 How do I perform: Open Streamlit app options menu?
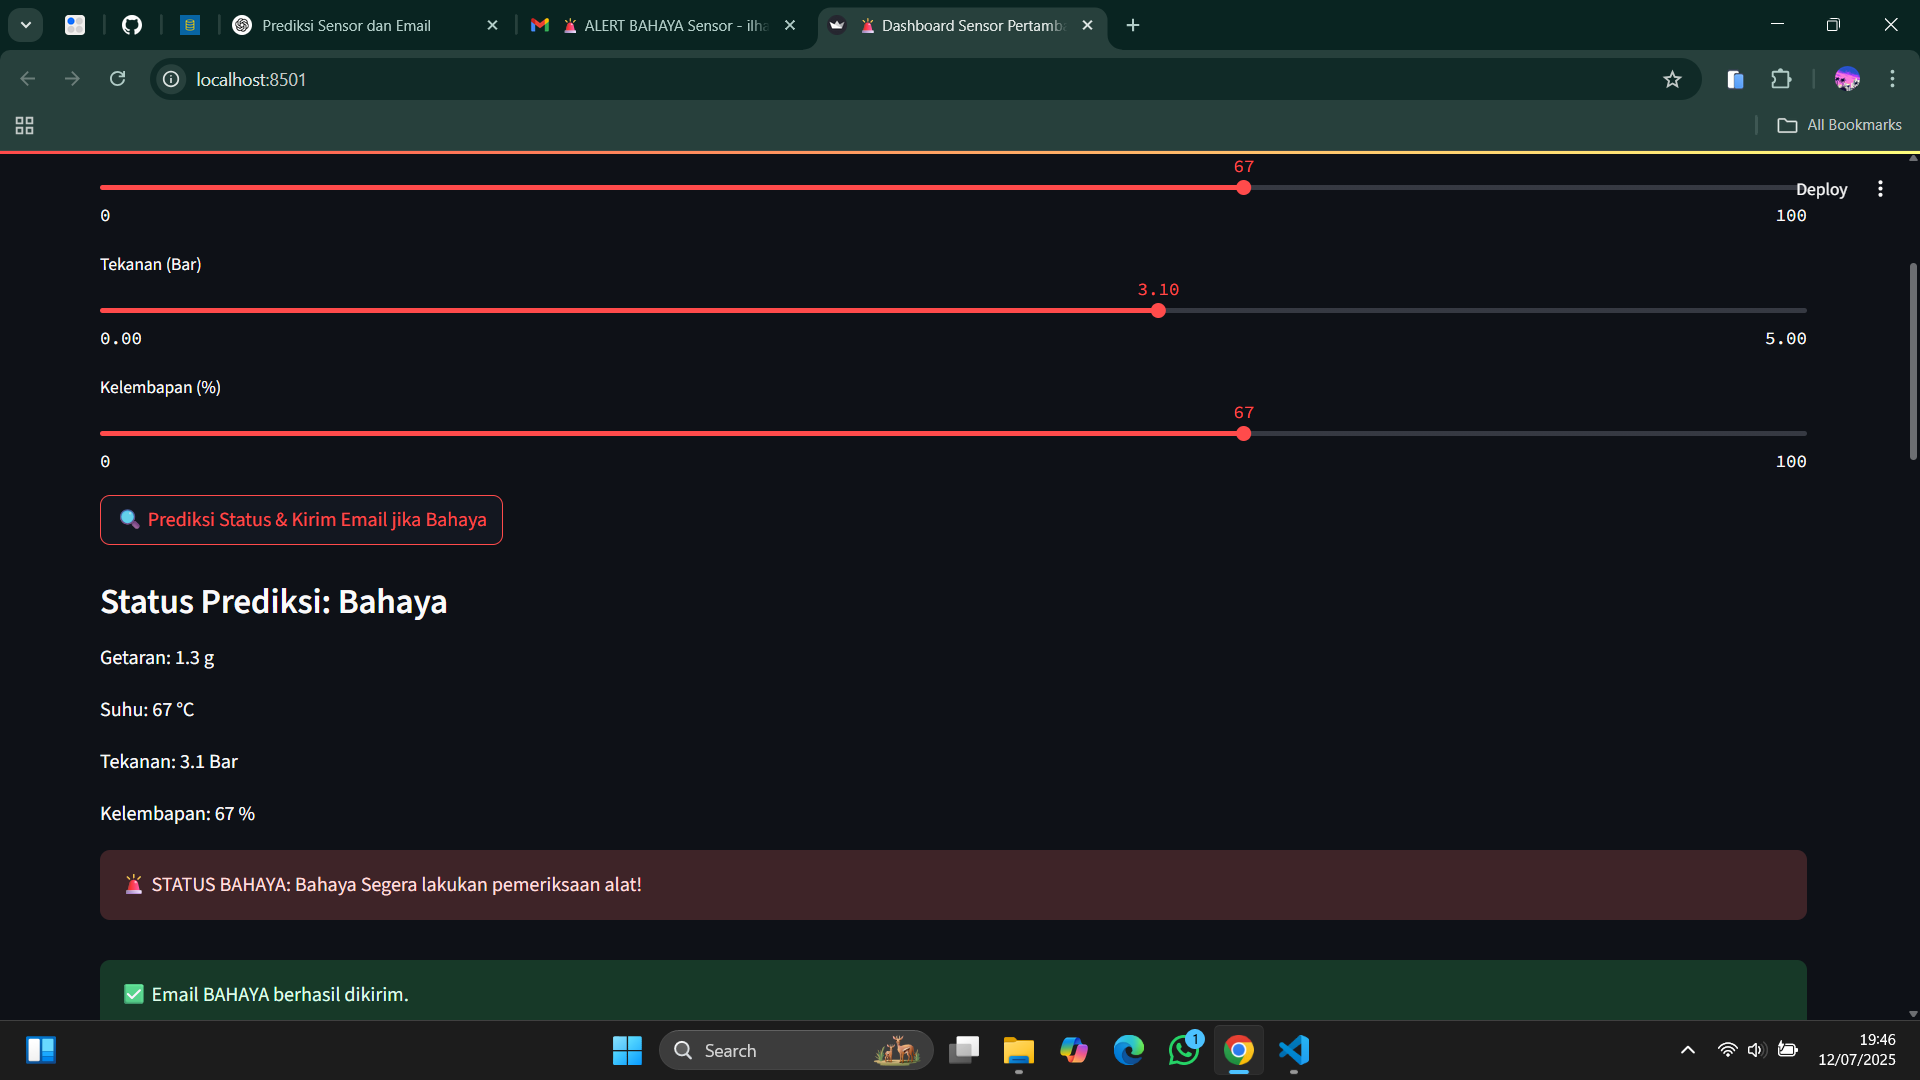click(1880, 189)
